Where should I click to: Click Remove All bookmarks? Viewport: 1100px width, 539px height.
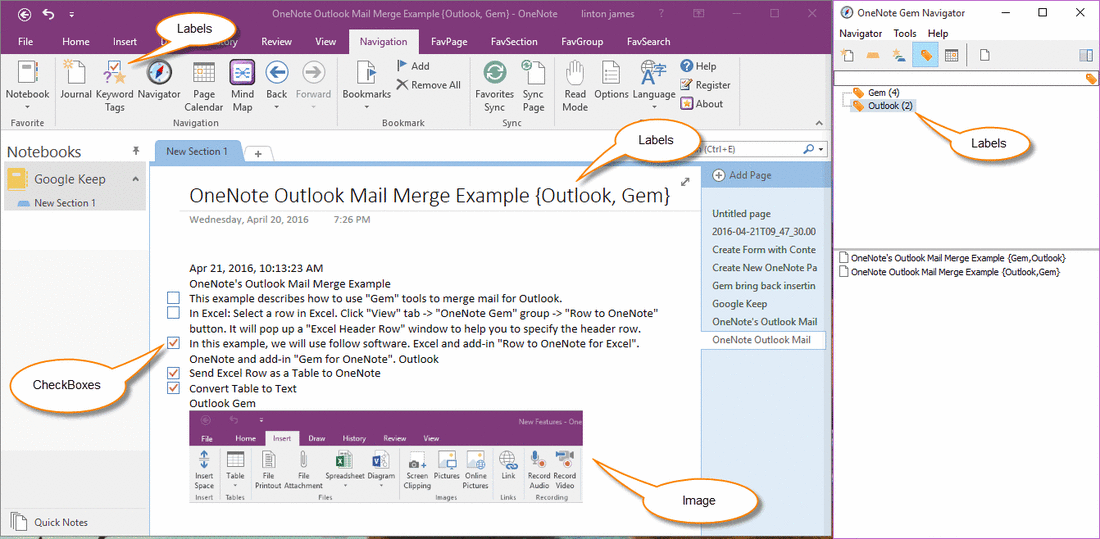tap(428, 85)
